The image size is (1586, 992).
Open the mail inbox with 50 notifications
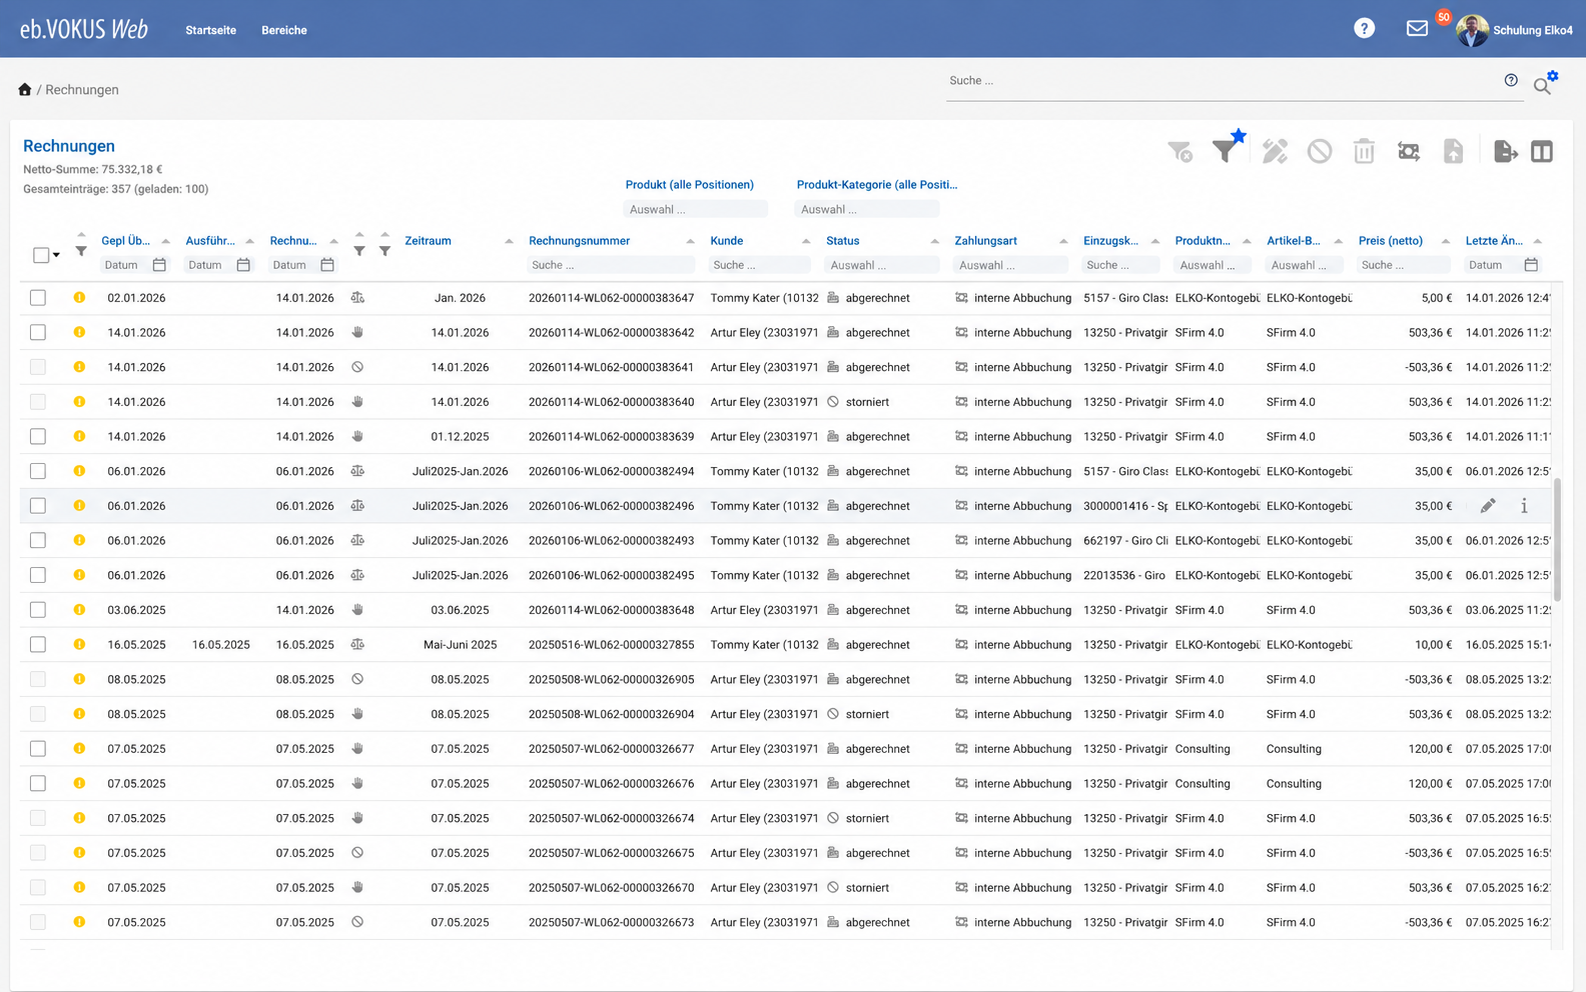[x=1417, y=29]
